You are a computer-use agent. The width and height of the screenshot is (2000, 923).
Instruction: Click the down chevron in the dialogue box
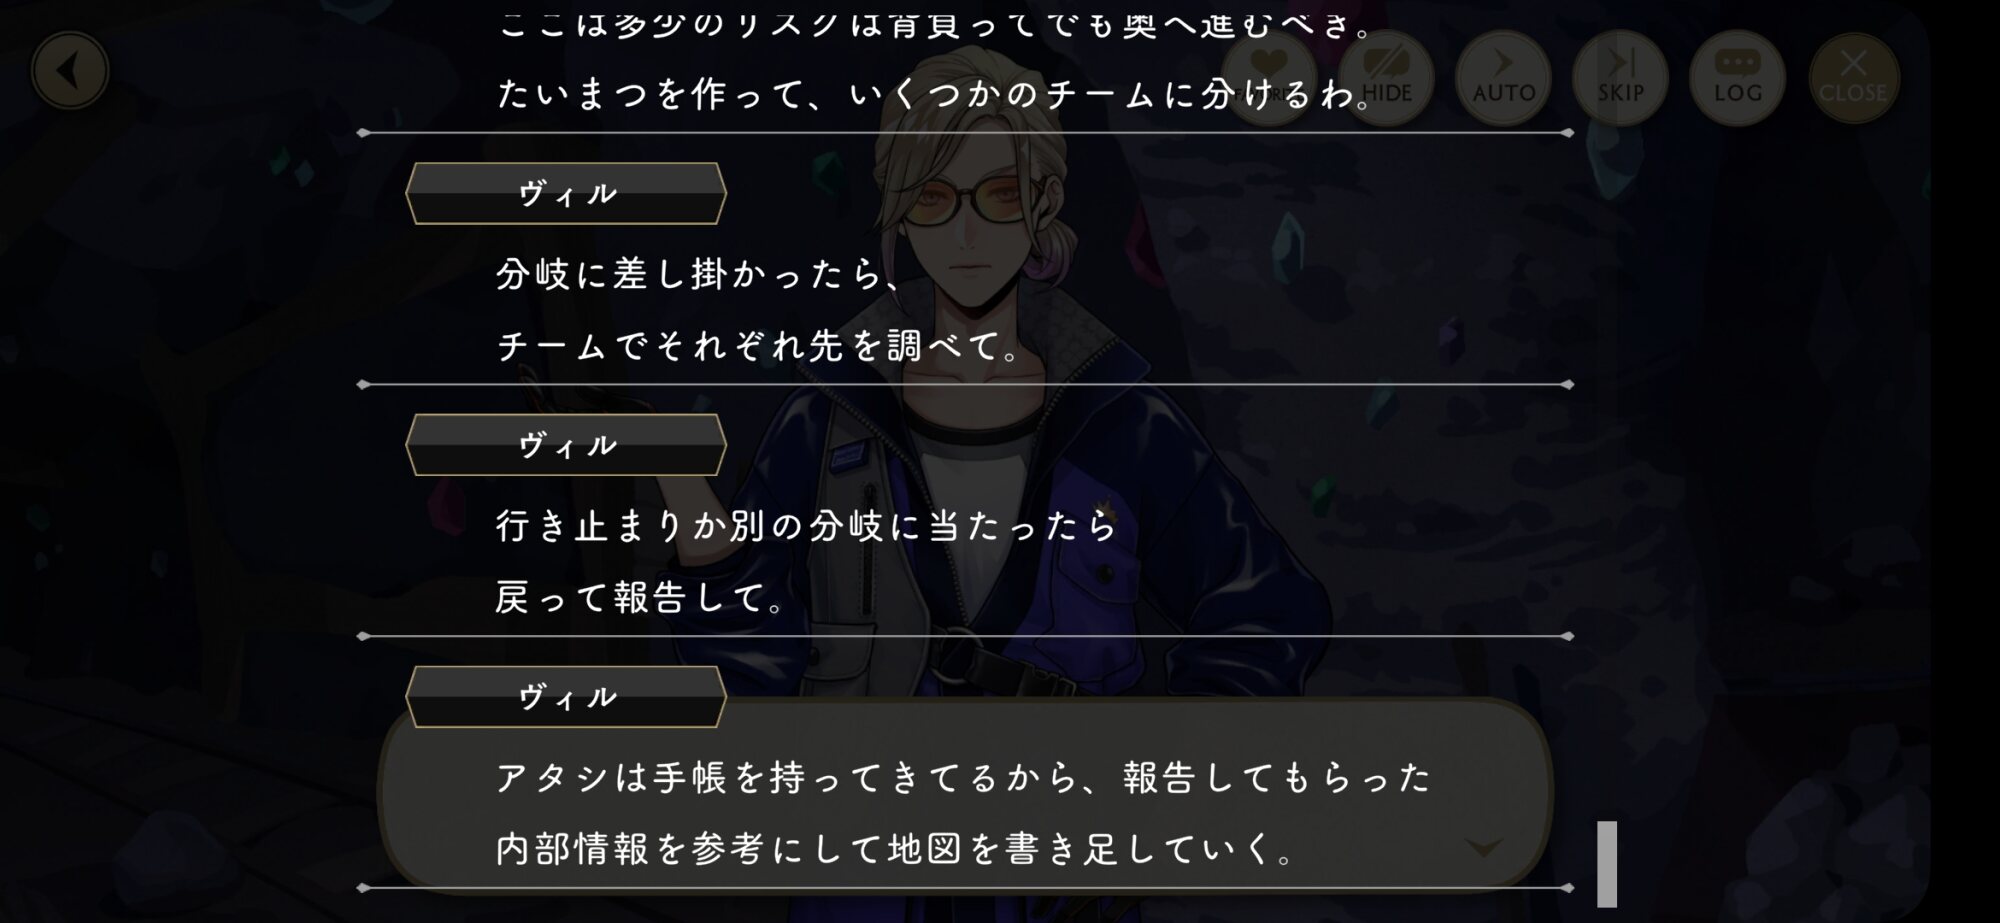pos(1483,848)
